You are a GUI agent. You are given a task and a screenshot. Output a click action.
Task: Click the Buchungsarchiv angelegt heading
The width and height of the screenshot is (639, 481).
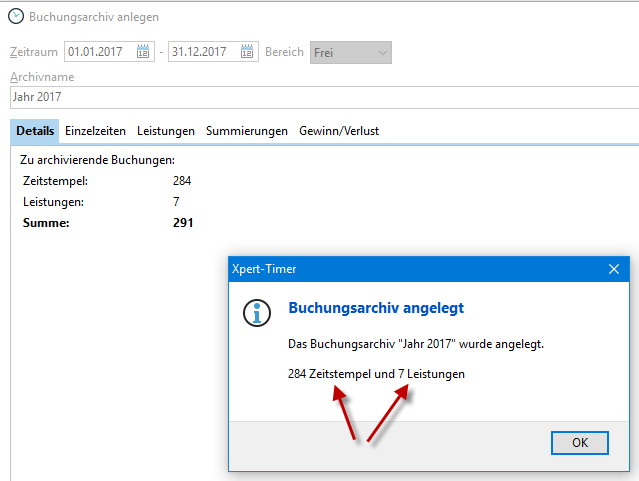pyautogui.click(x=376, y=308)
